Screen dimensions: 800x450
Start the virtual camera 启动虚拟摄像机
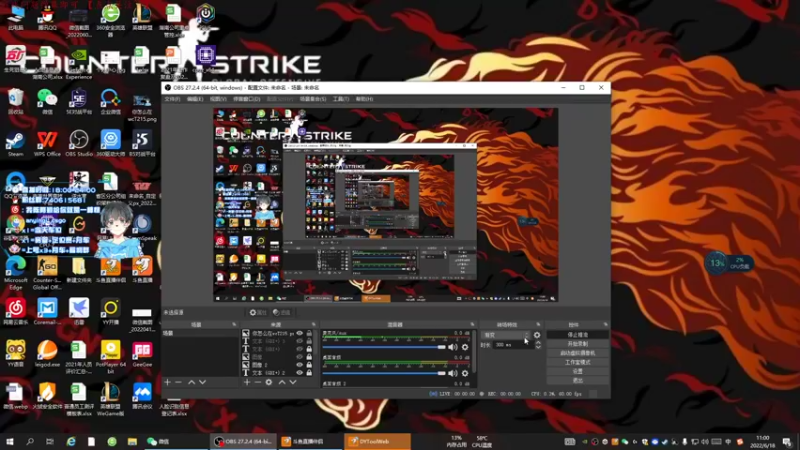(x=578, y=353)
